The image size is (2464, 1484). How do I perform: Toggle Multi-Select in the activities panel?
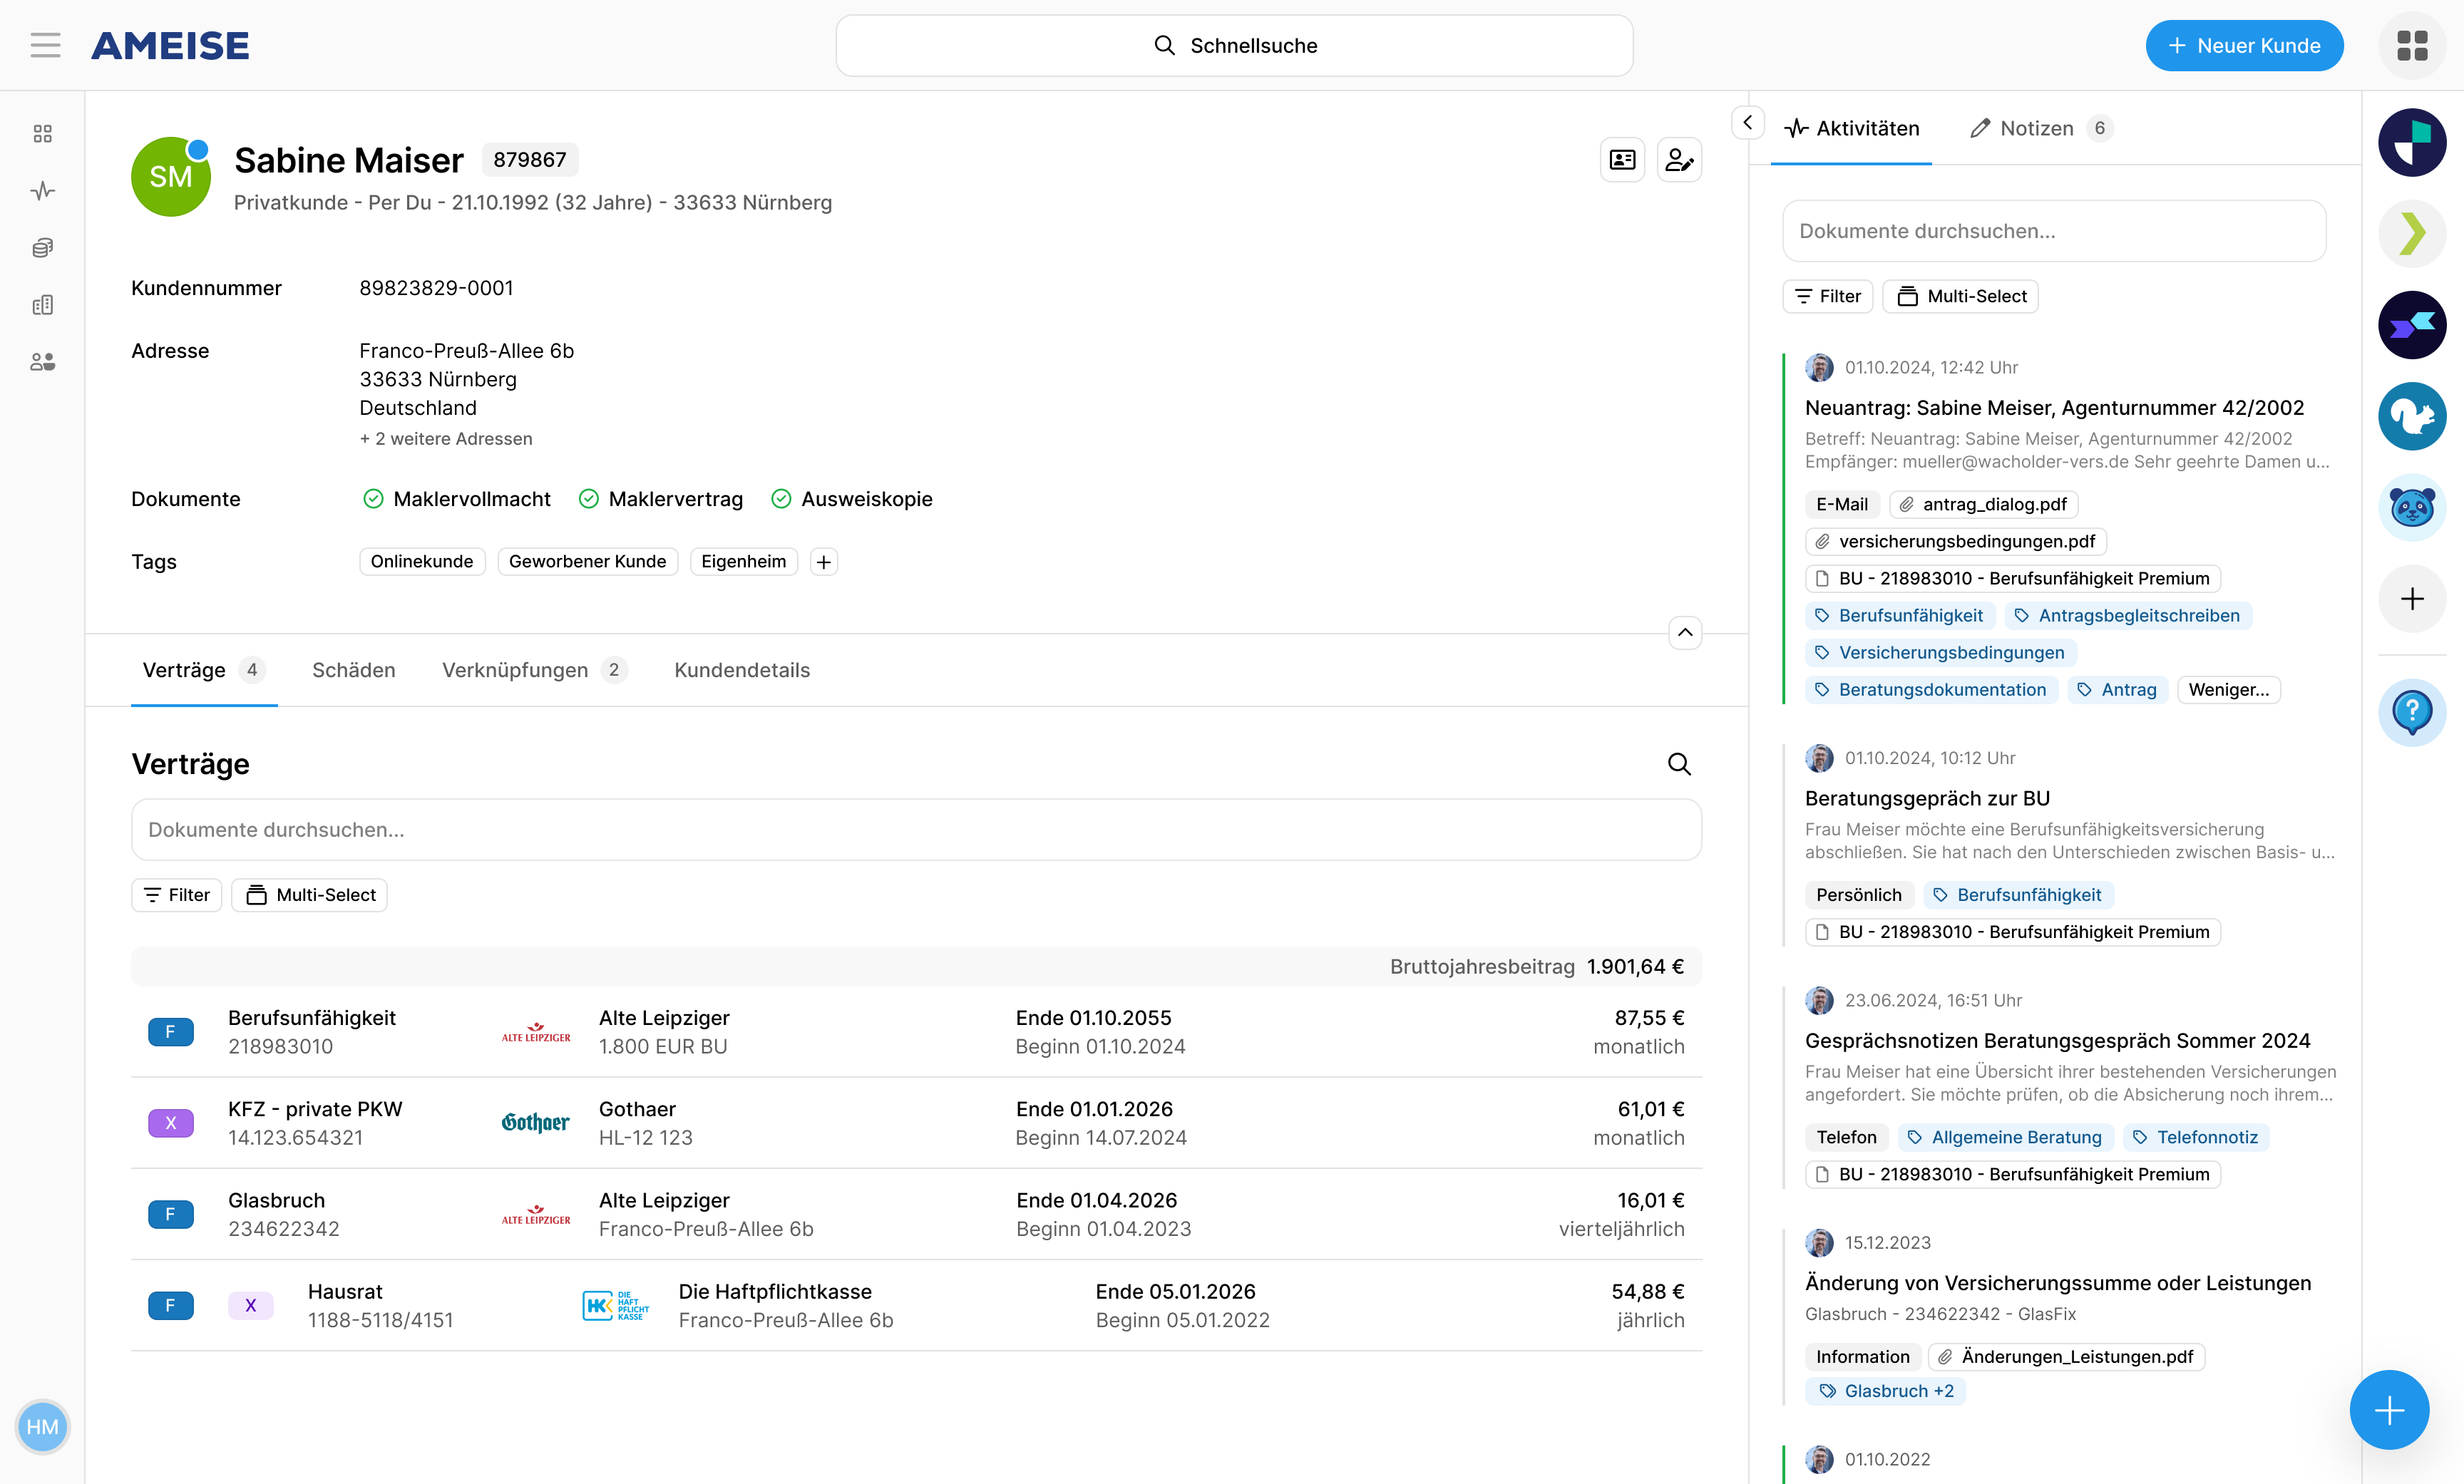(x=1960, y=296)
